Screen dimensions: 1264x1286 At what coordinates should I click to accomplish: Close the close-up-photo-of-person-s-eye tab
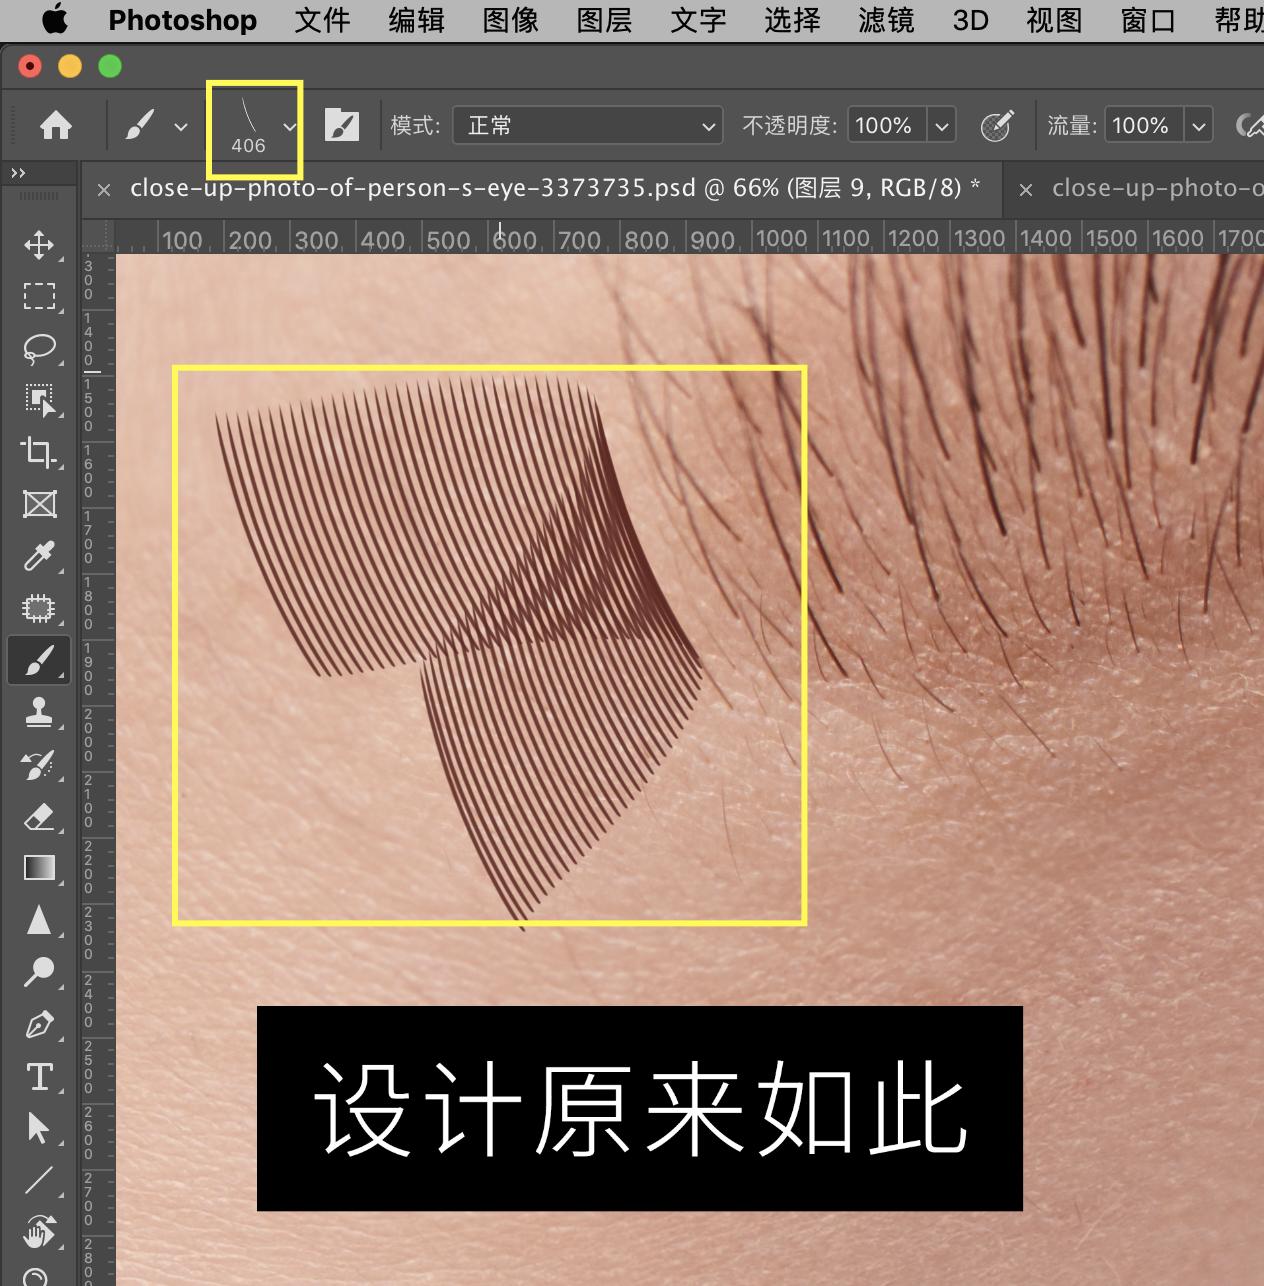pos(105,189)
